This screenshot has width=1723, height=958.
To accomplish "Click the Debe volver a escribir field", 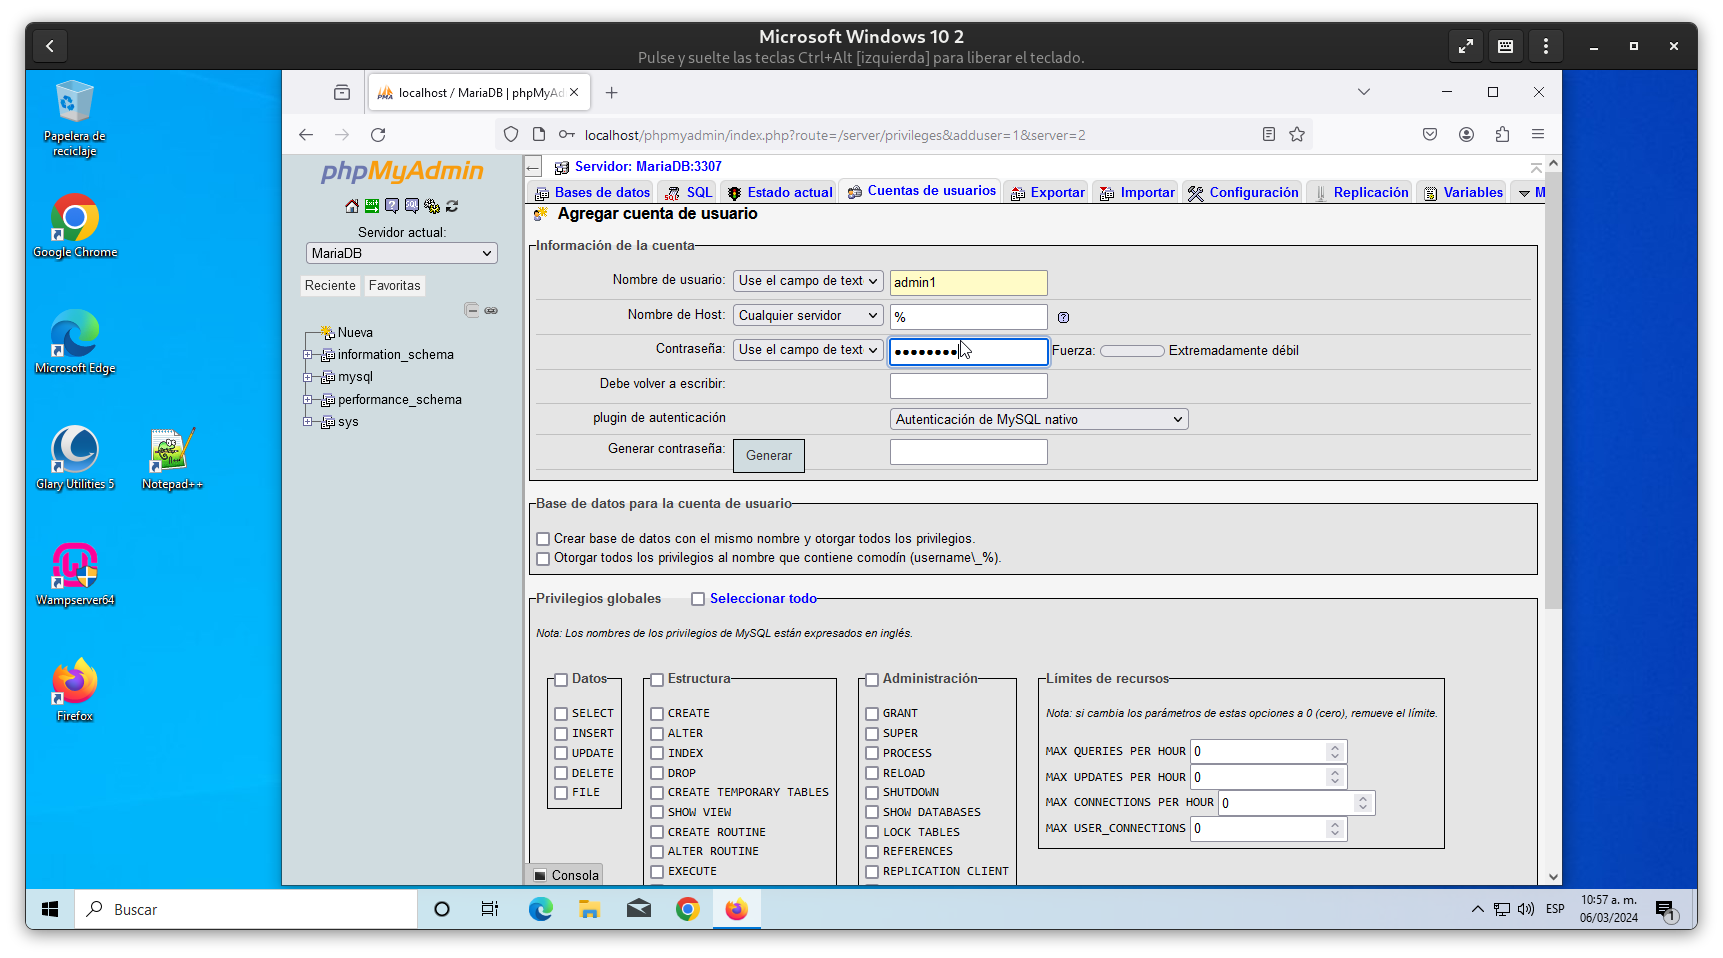I will (x=968, y=386).
